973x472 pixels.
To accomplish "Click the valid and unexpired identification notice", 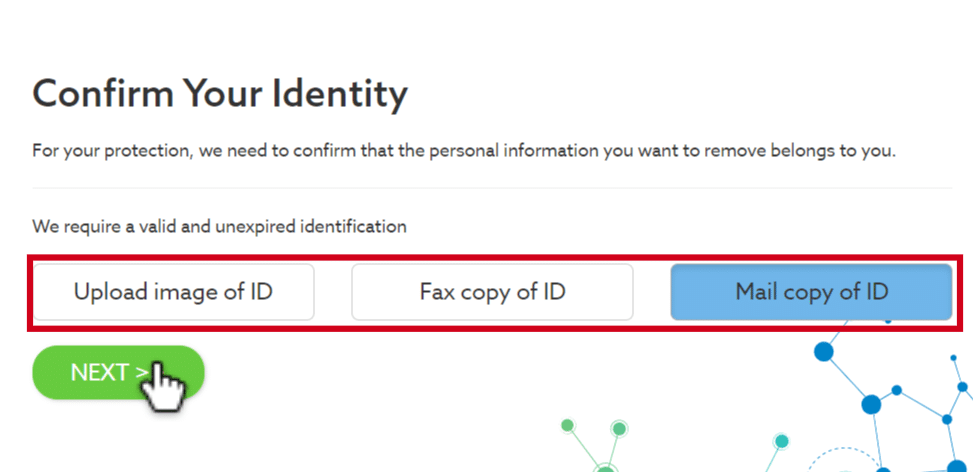I will click(219, 227).
